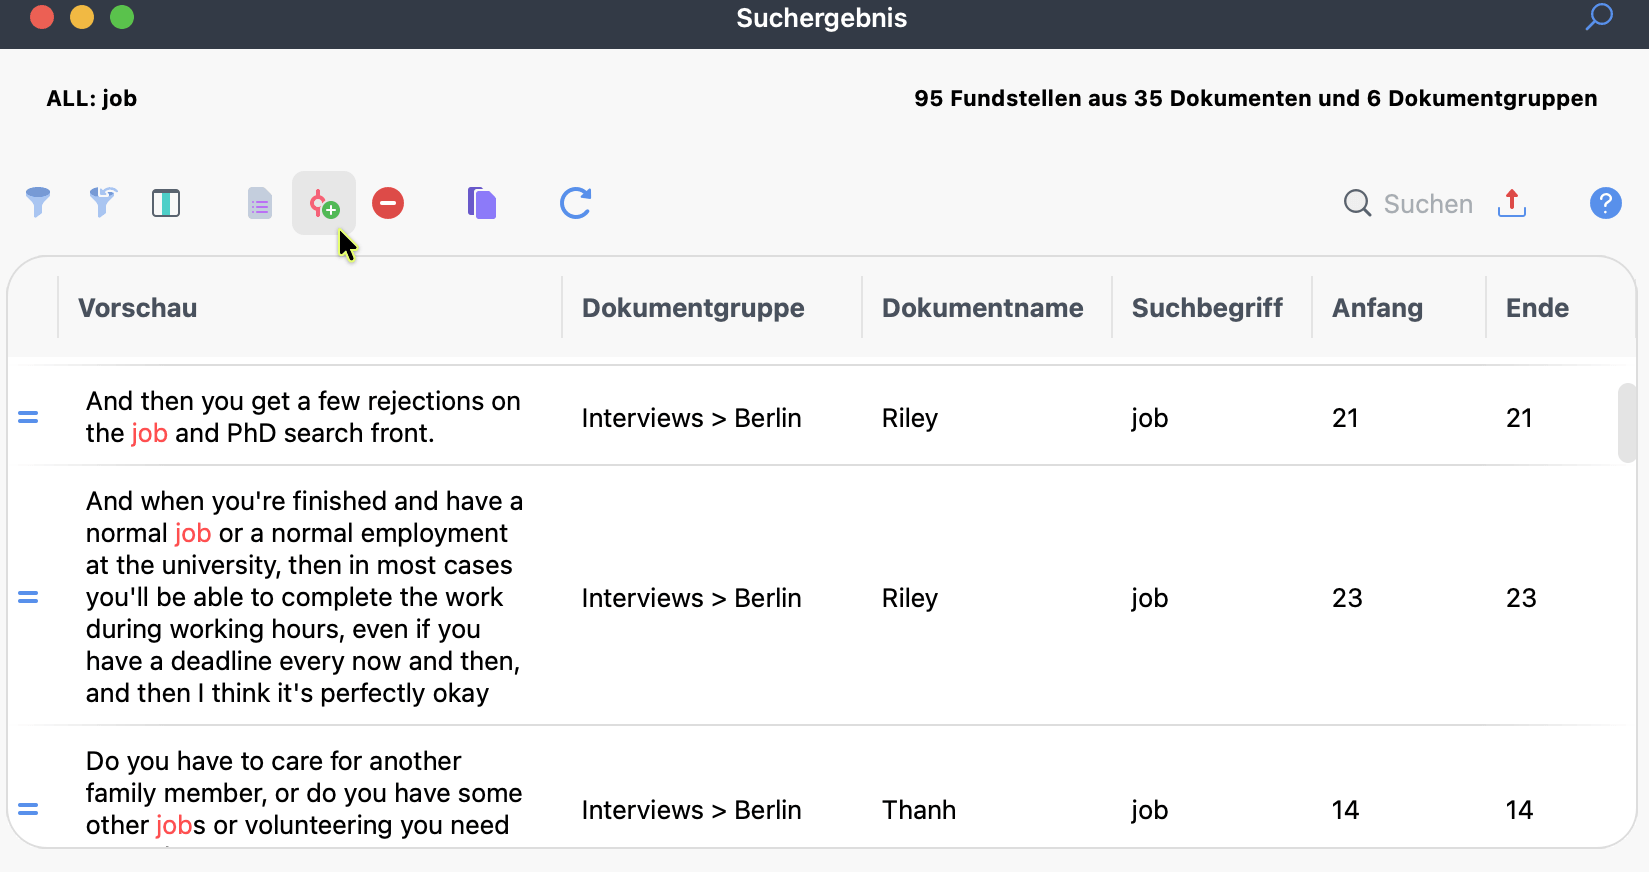Export results with the upload icon

click(1512, 203)
